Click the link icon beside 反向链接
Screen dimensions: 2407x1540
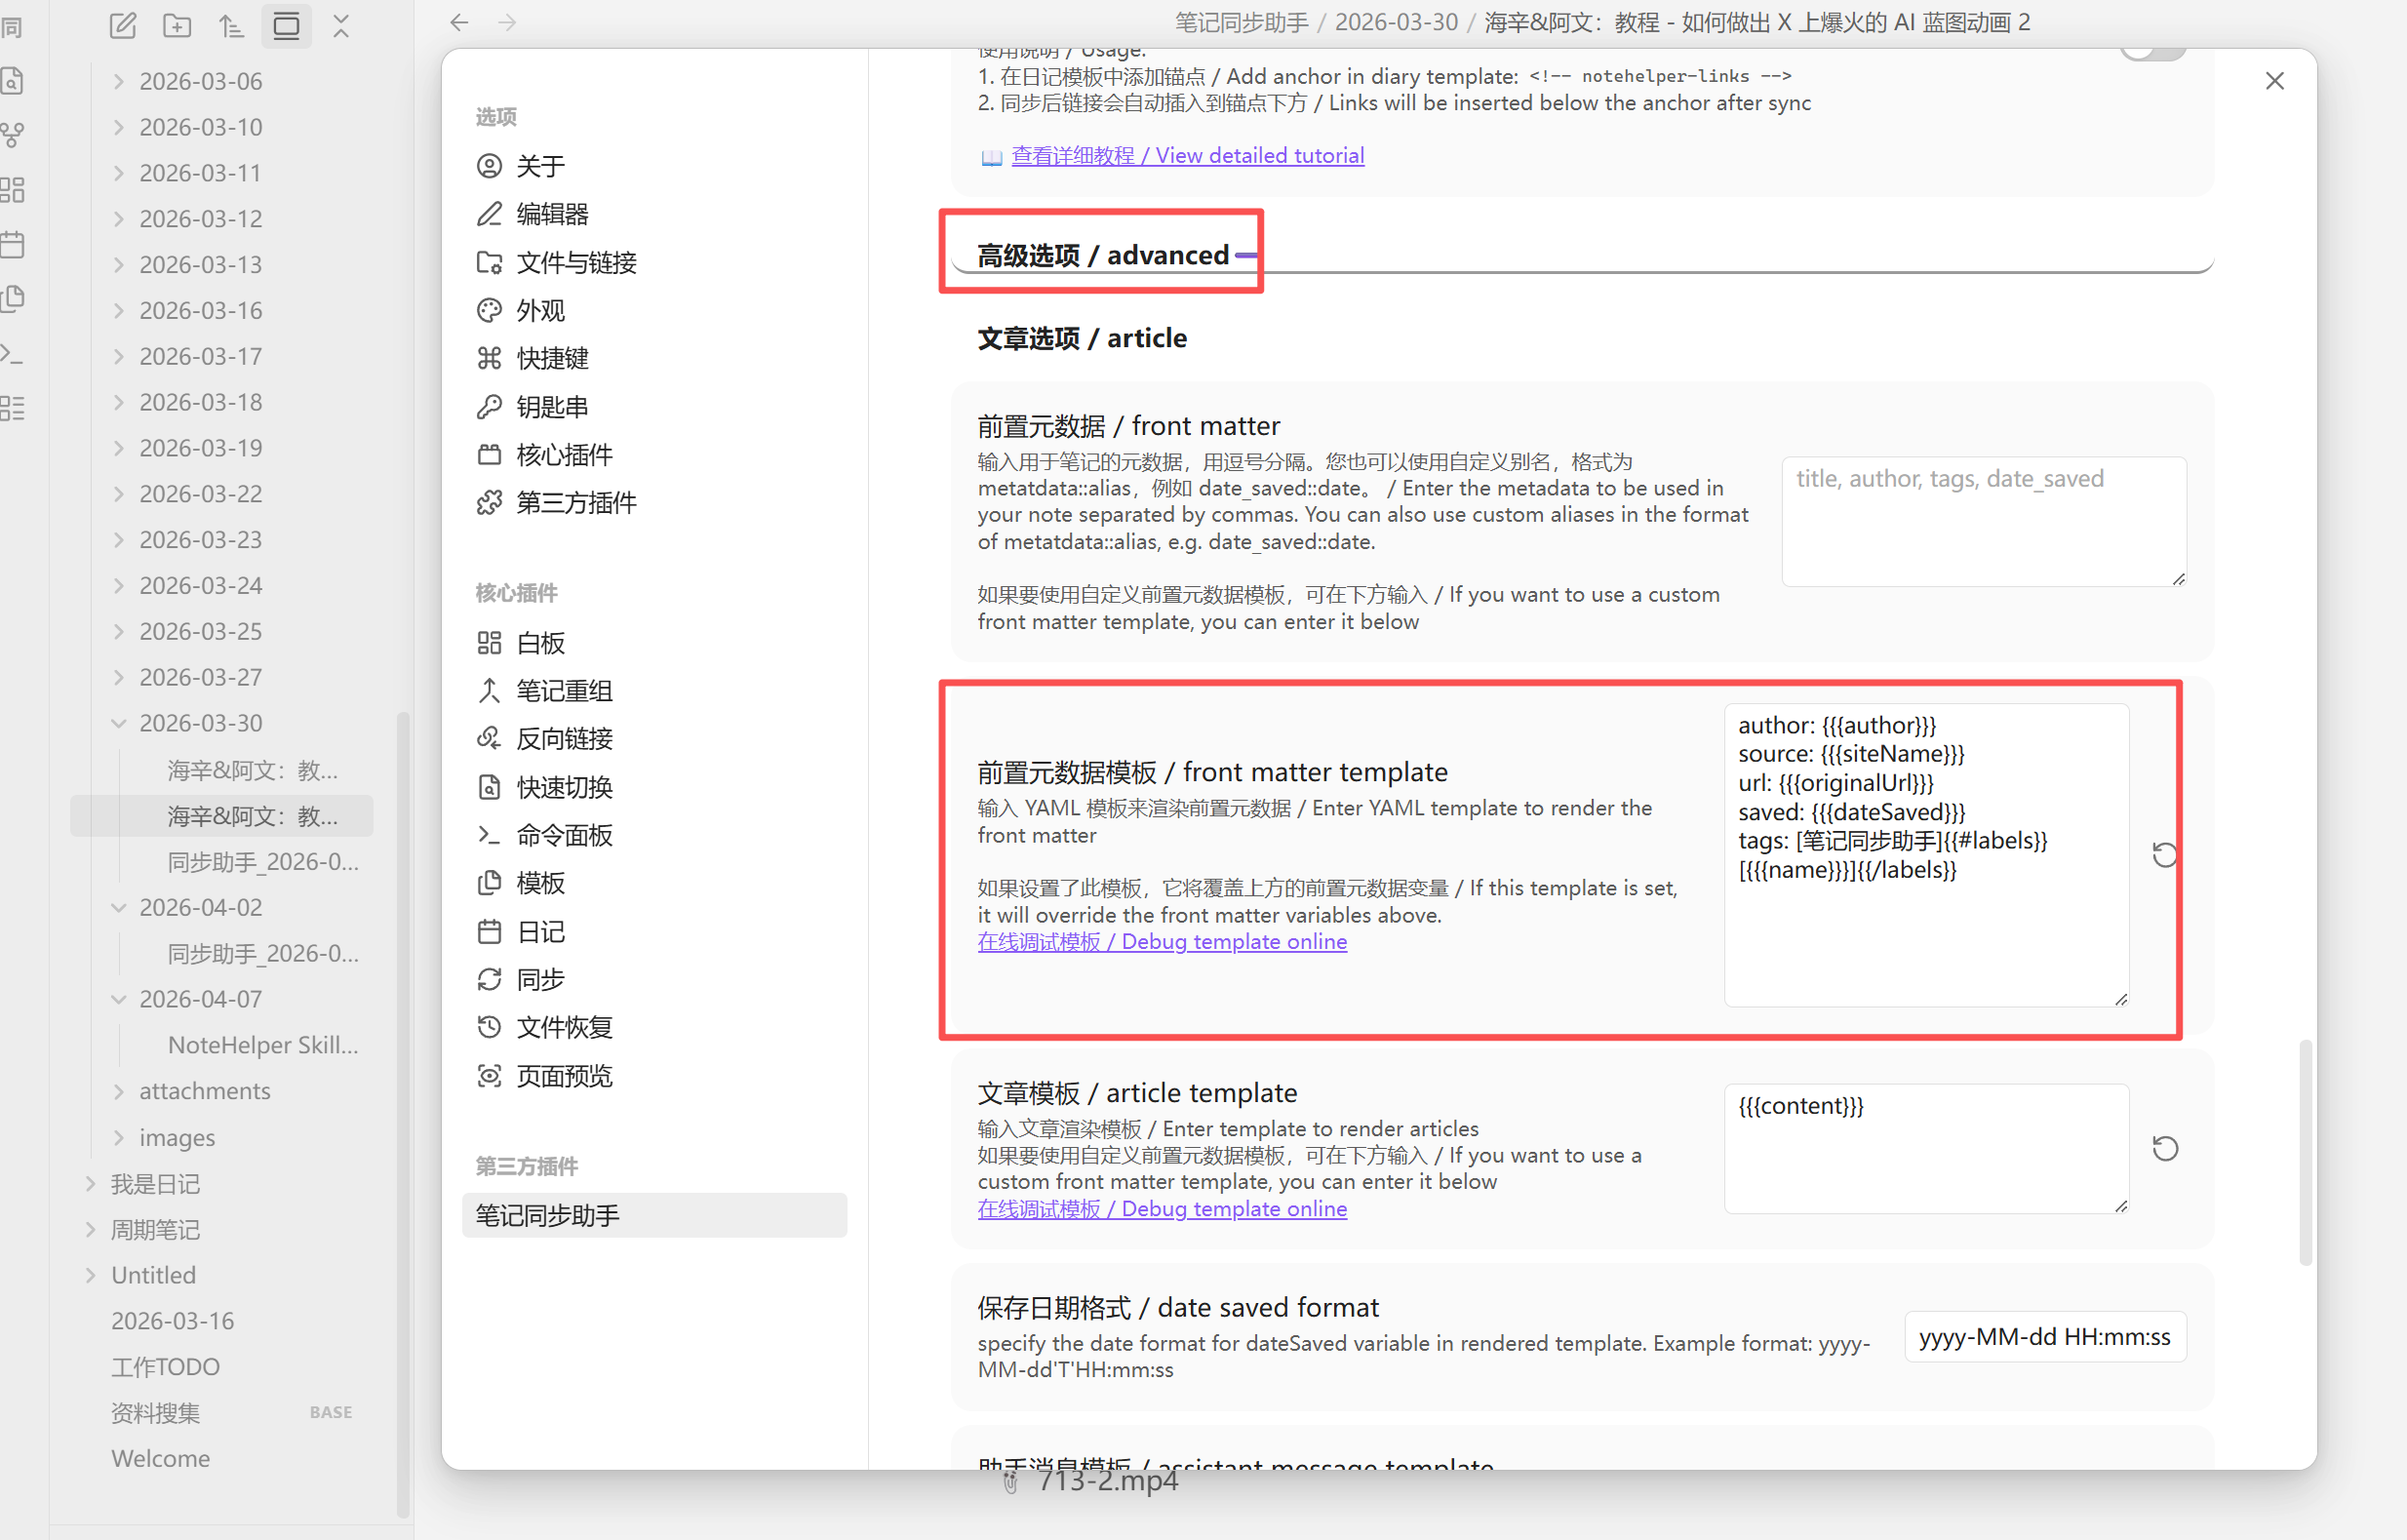[x=489, y=738]
